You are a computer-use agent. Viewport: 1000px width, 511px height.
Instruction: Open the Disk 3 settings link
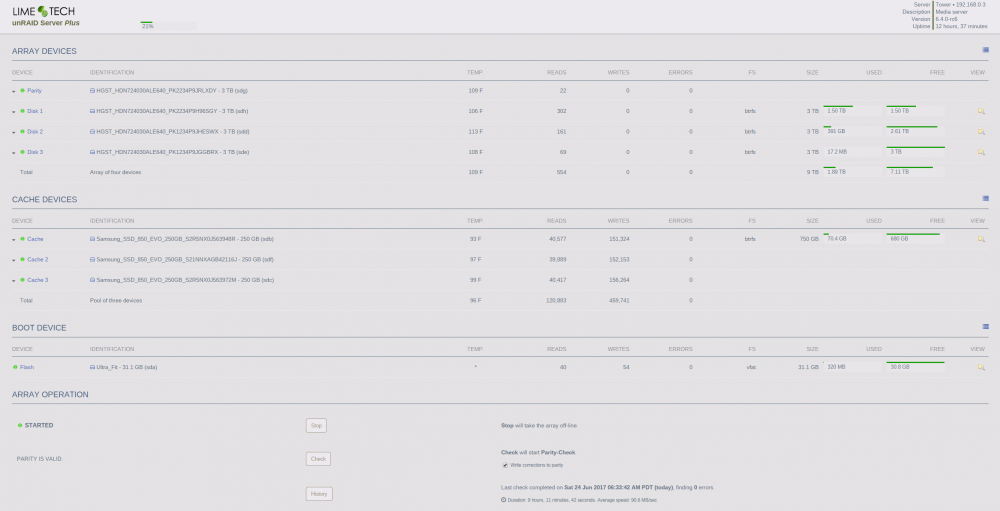click(x=35, y=152)
